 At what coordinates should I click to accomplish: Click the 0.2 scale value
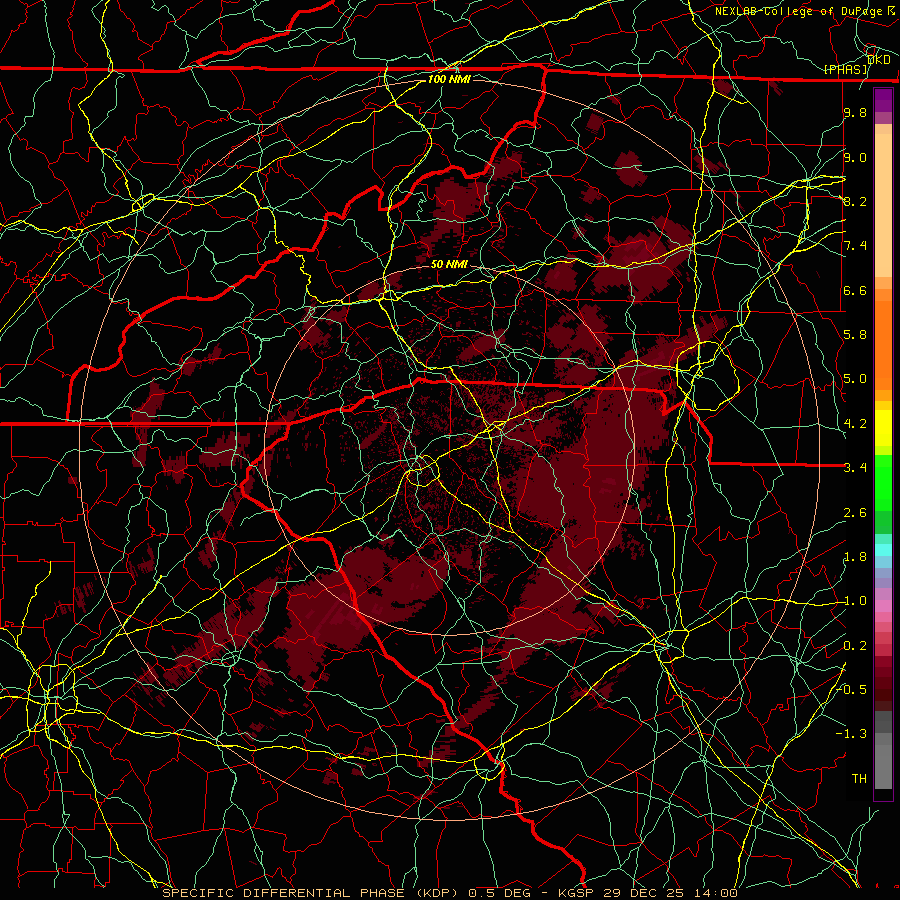coord(855,646)
